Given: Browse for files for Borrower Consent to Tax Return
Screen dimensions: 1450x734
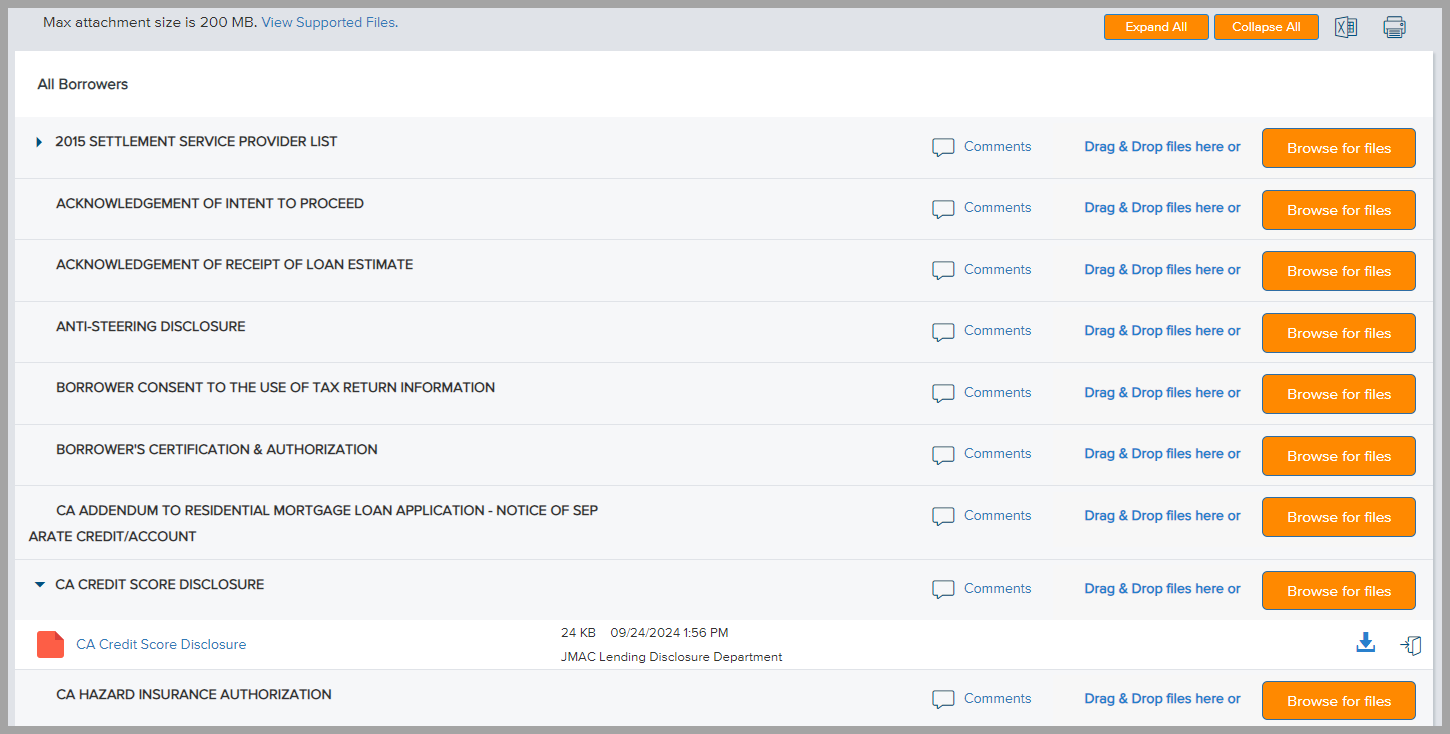Looking at the screenshot, I should coord(1338,394).
